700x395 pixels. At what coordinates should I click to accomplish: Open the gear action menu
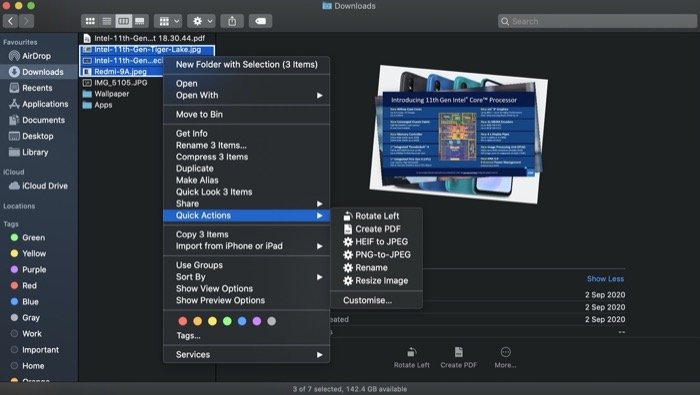tap(201, 21)
